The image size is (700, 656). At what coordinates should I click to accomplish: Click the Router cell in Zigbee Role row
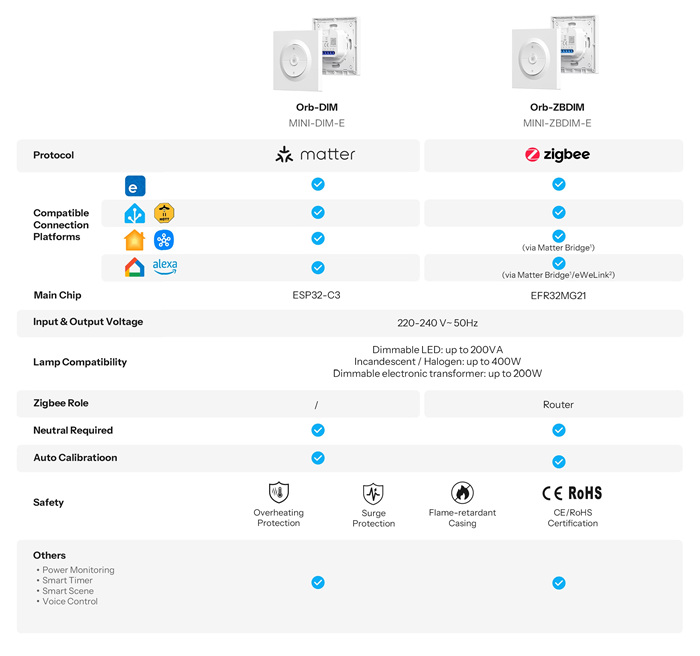(558, 404)
